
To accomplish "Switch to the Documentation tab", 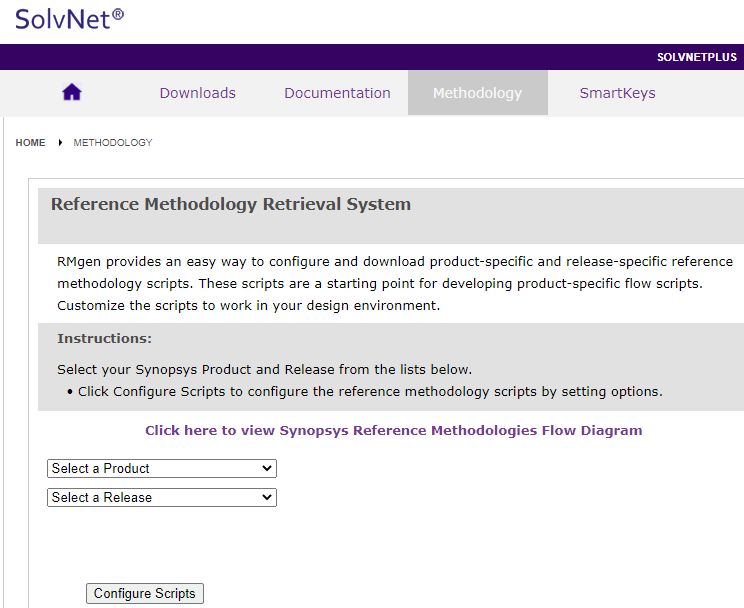I will 337,93.
